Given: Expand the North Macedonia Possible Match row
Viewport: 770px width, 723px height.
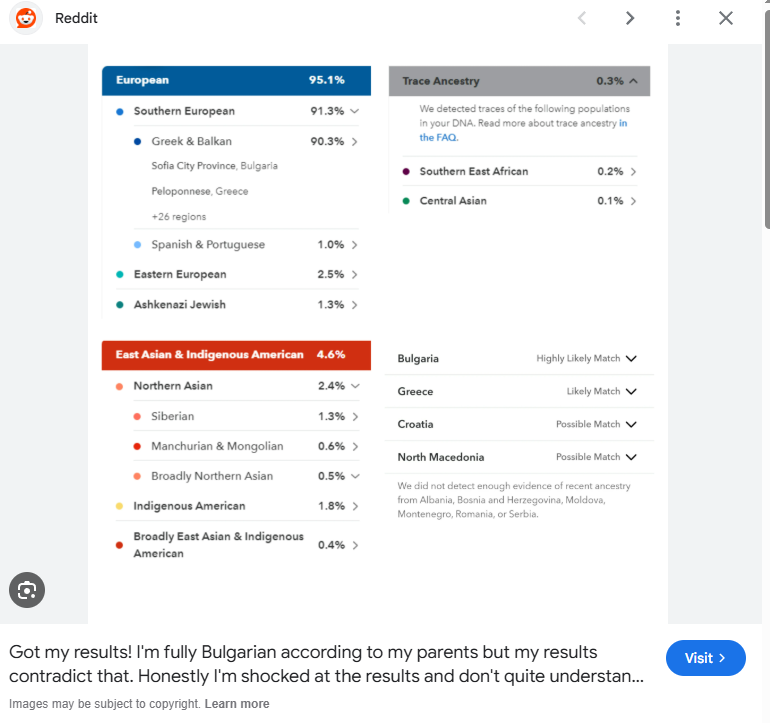Looking at the screenshot, I should 631,458.
